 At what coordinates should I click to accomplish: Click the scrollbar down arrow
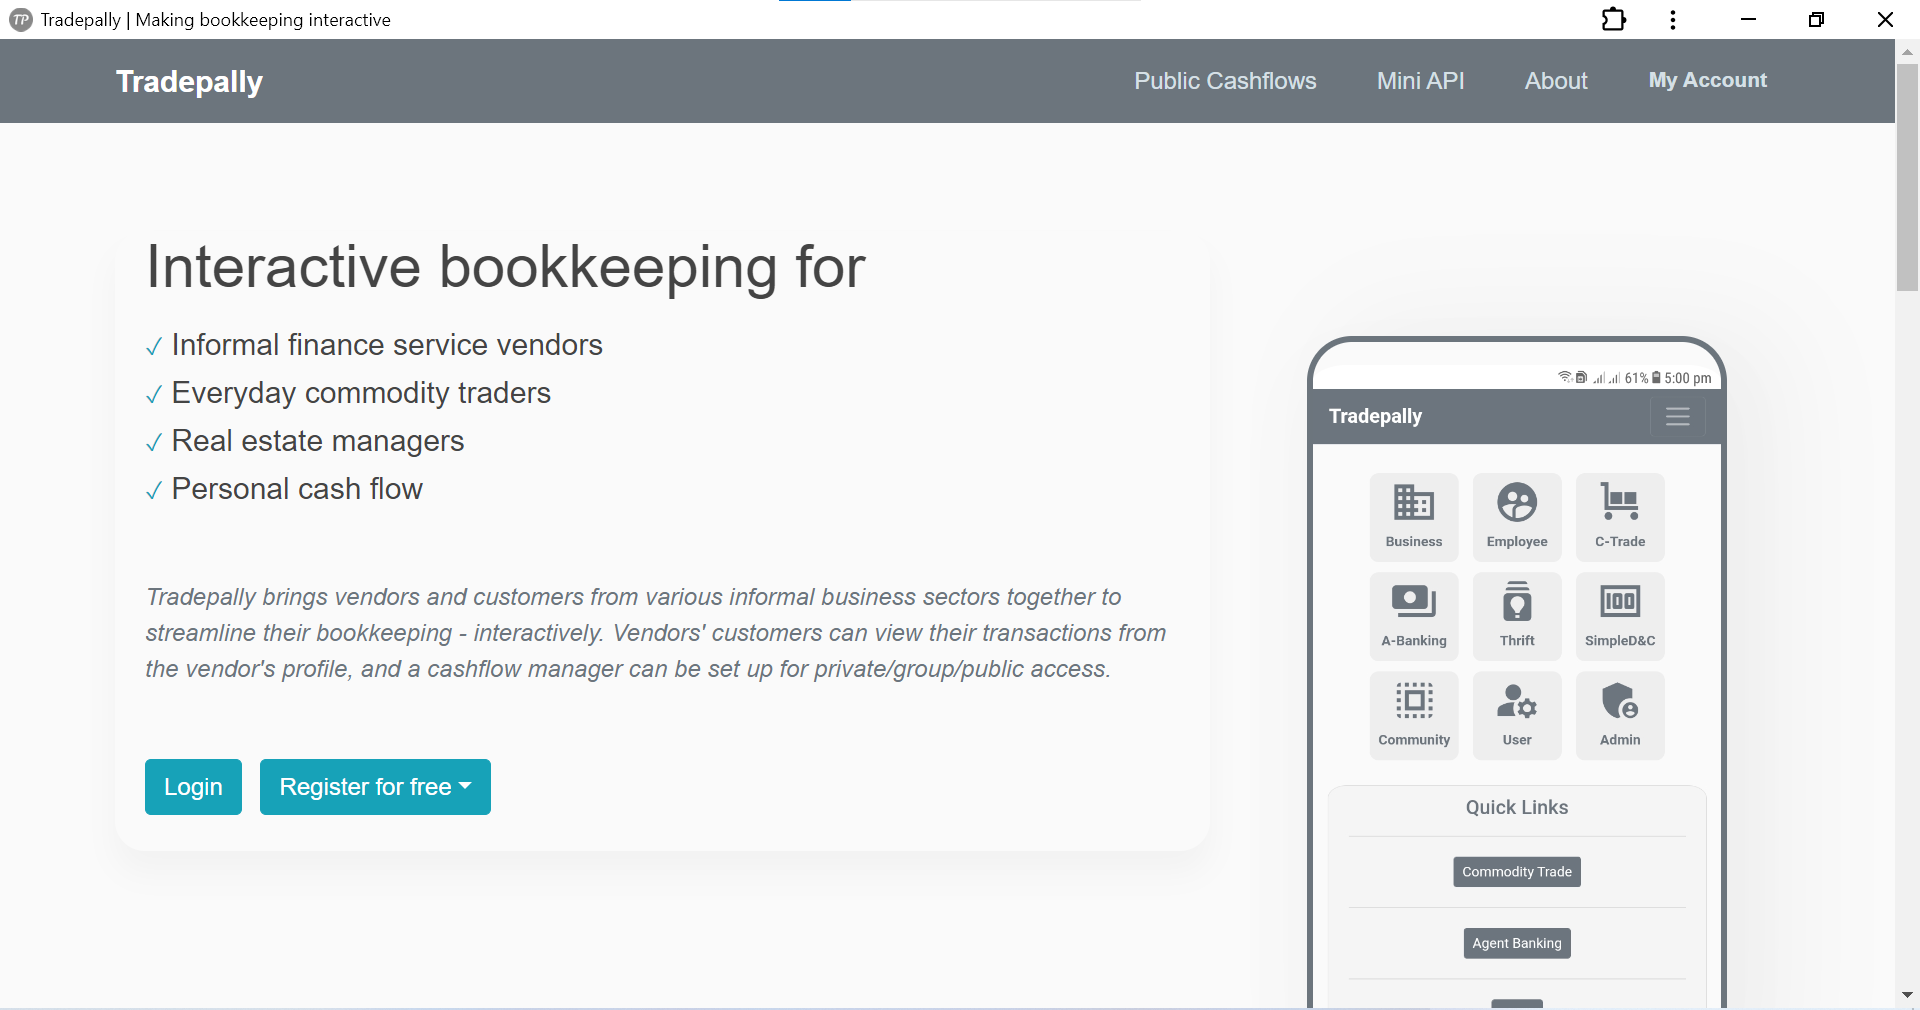pyautogui.click(x=1907, y=995)
